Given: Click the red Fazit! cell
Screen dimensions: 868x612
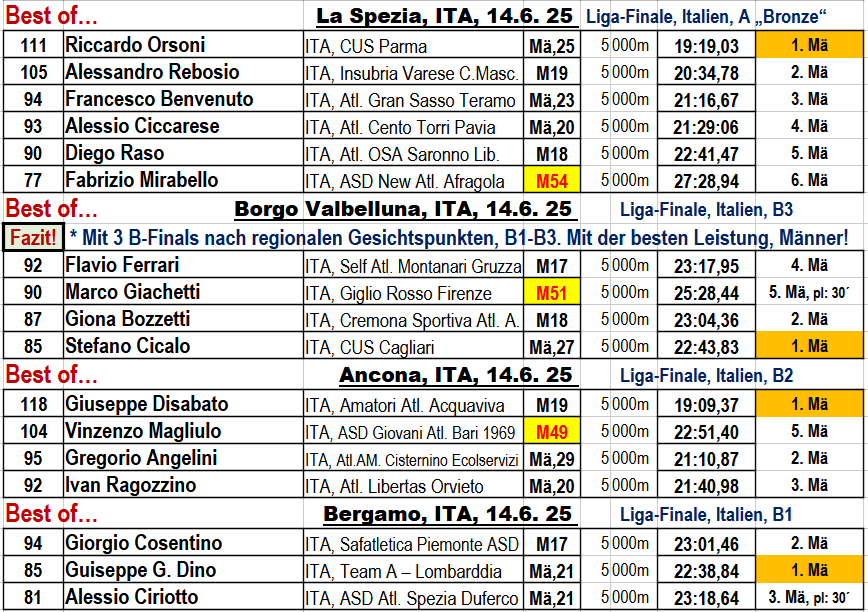Looking at the screenshot, I should [33, 237].
